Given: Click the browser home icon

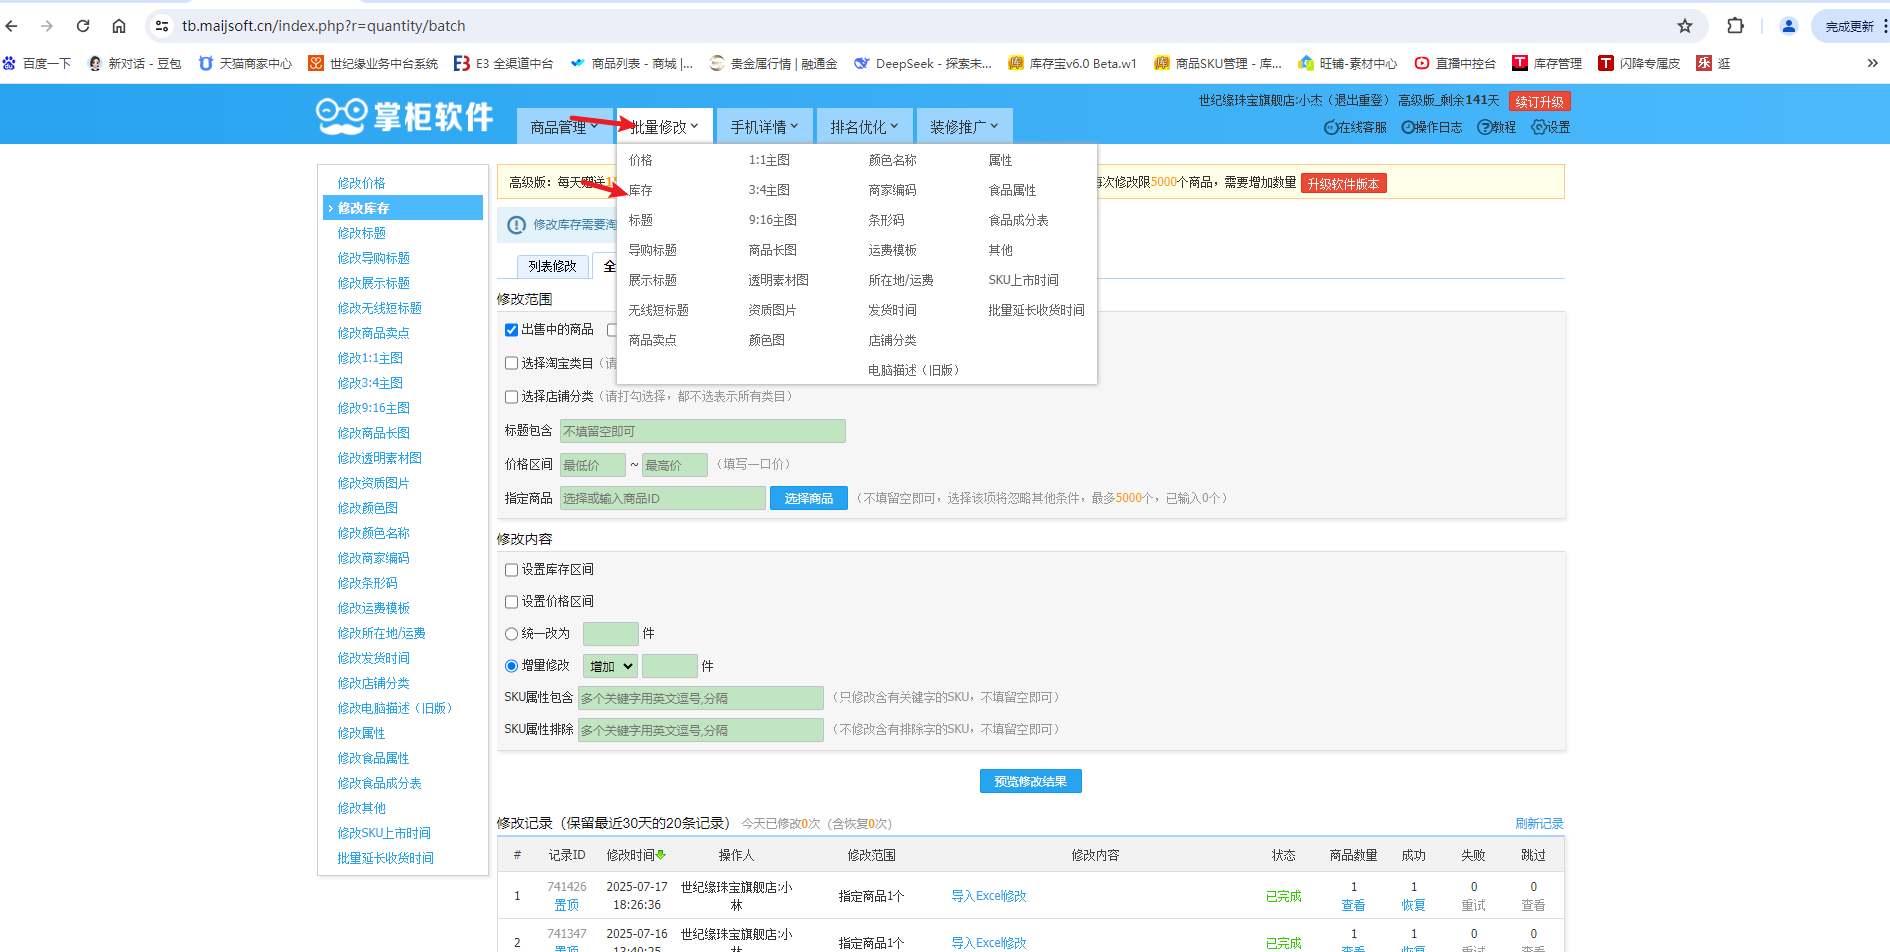Looking at the screenshot, I should click(119, 26).
